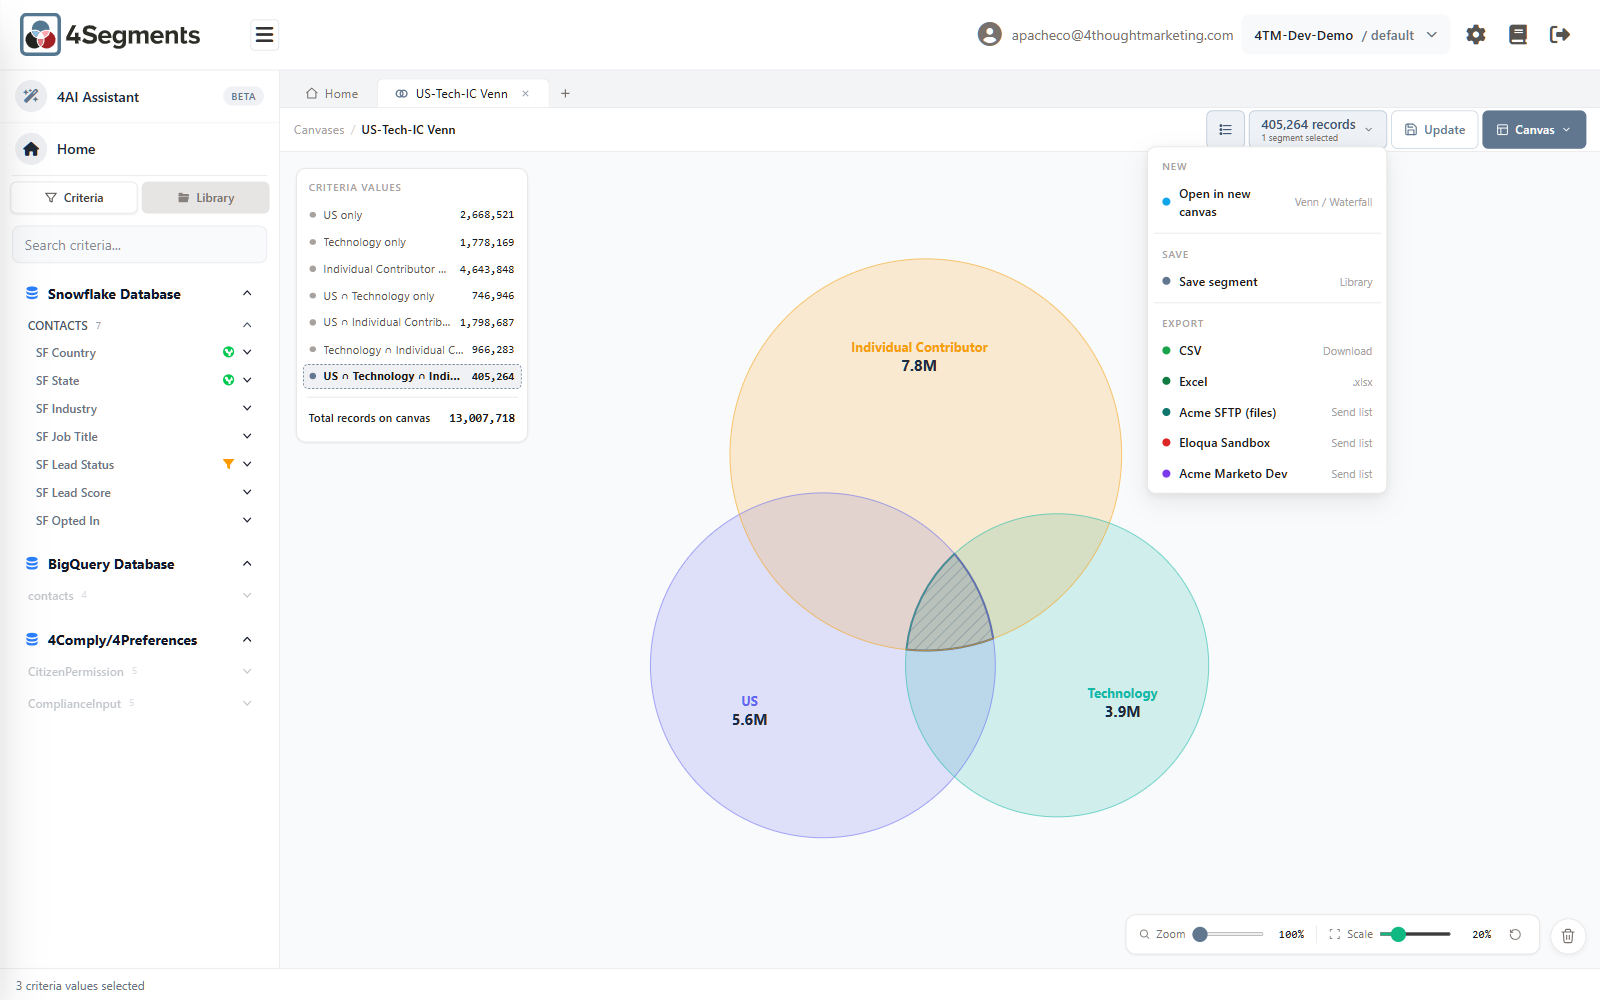The height and width of the screenshot is (1000, 1600).
Task: Add a new tab with plus icon
Action: click(565, 94)
